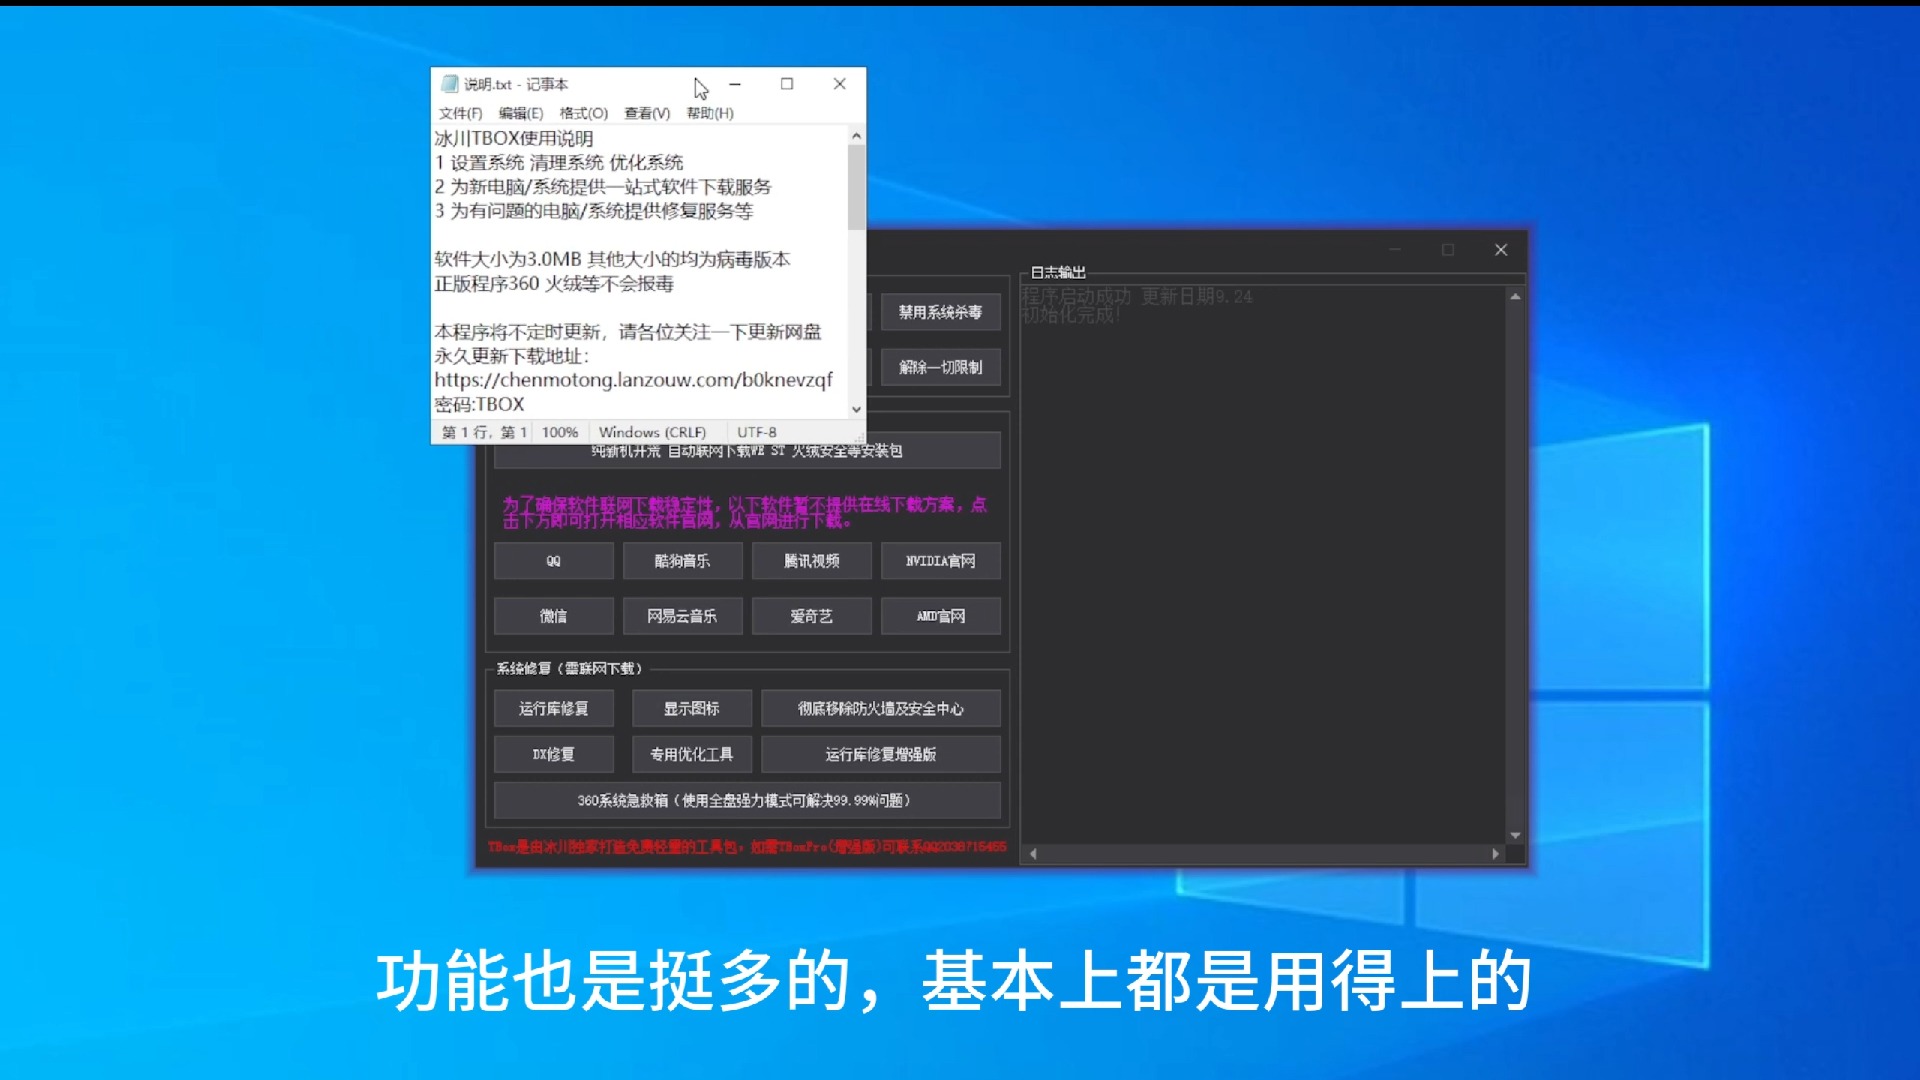Open the AMD官网 button
The image size is (1920, 1080).
[x=940, y=616]
